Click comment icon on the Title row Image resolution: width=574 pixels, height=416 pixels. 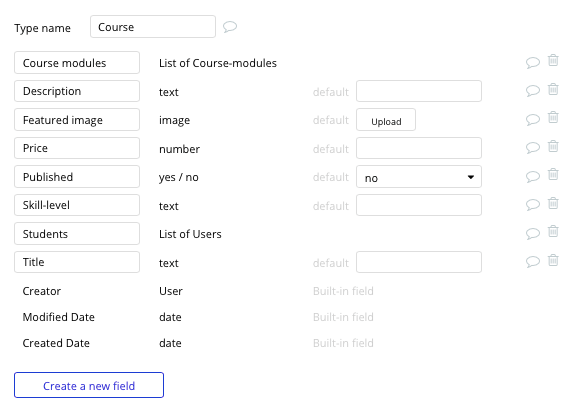pos(533,261)
